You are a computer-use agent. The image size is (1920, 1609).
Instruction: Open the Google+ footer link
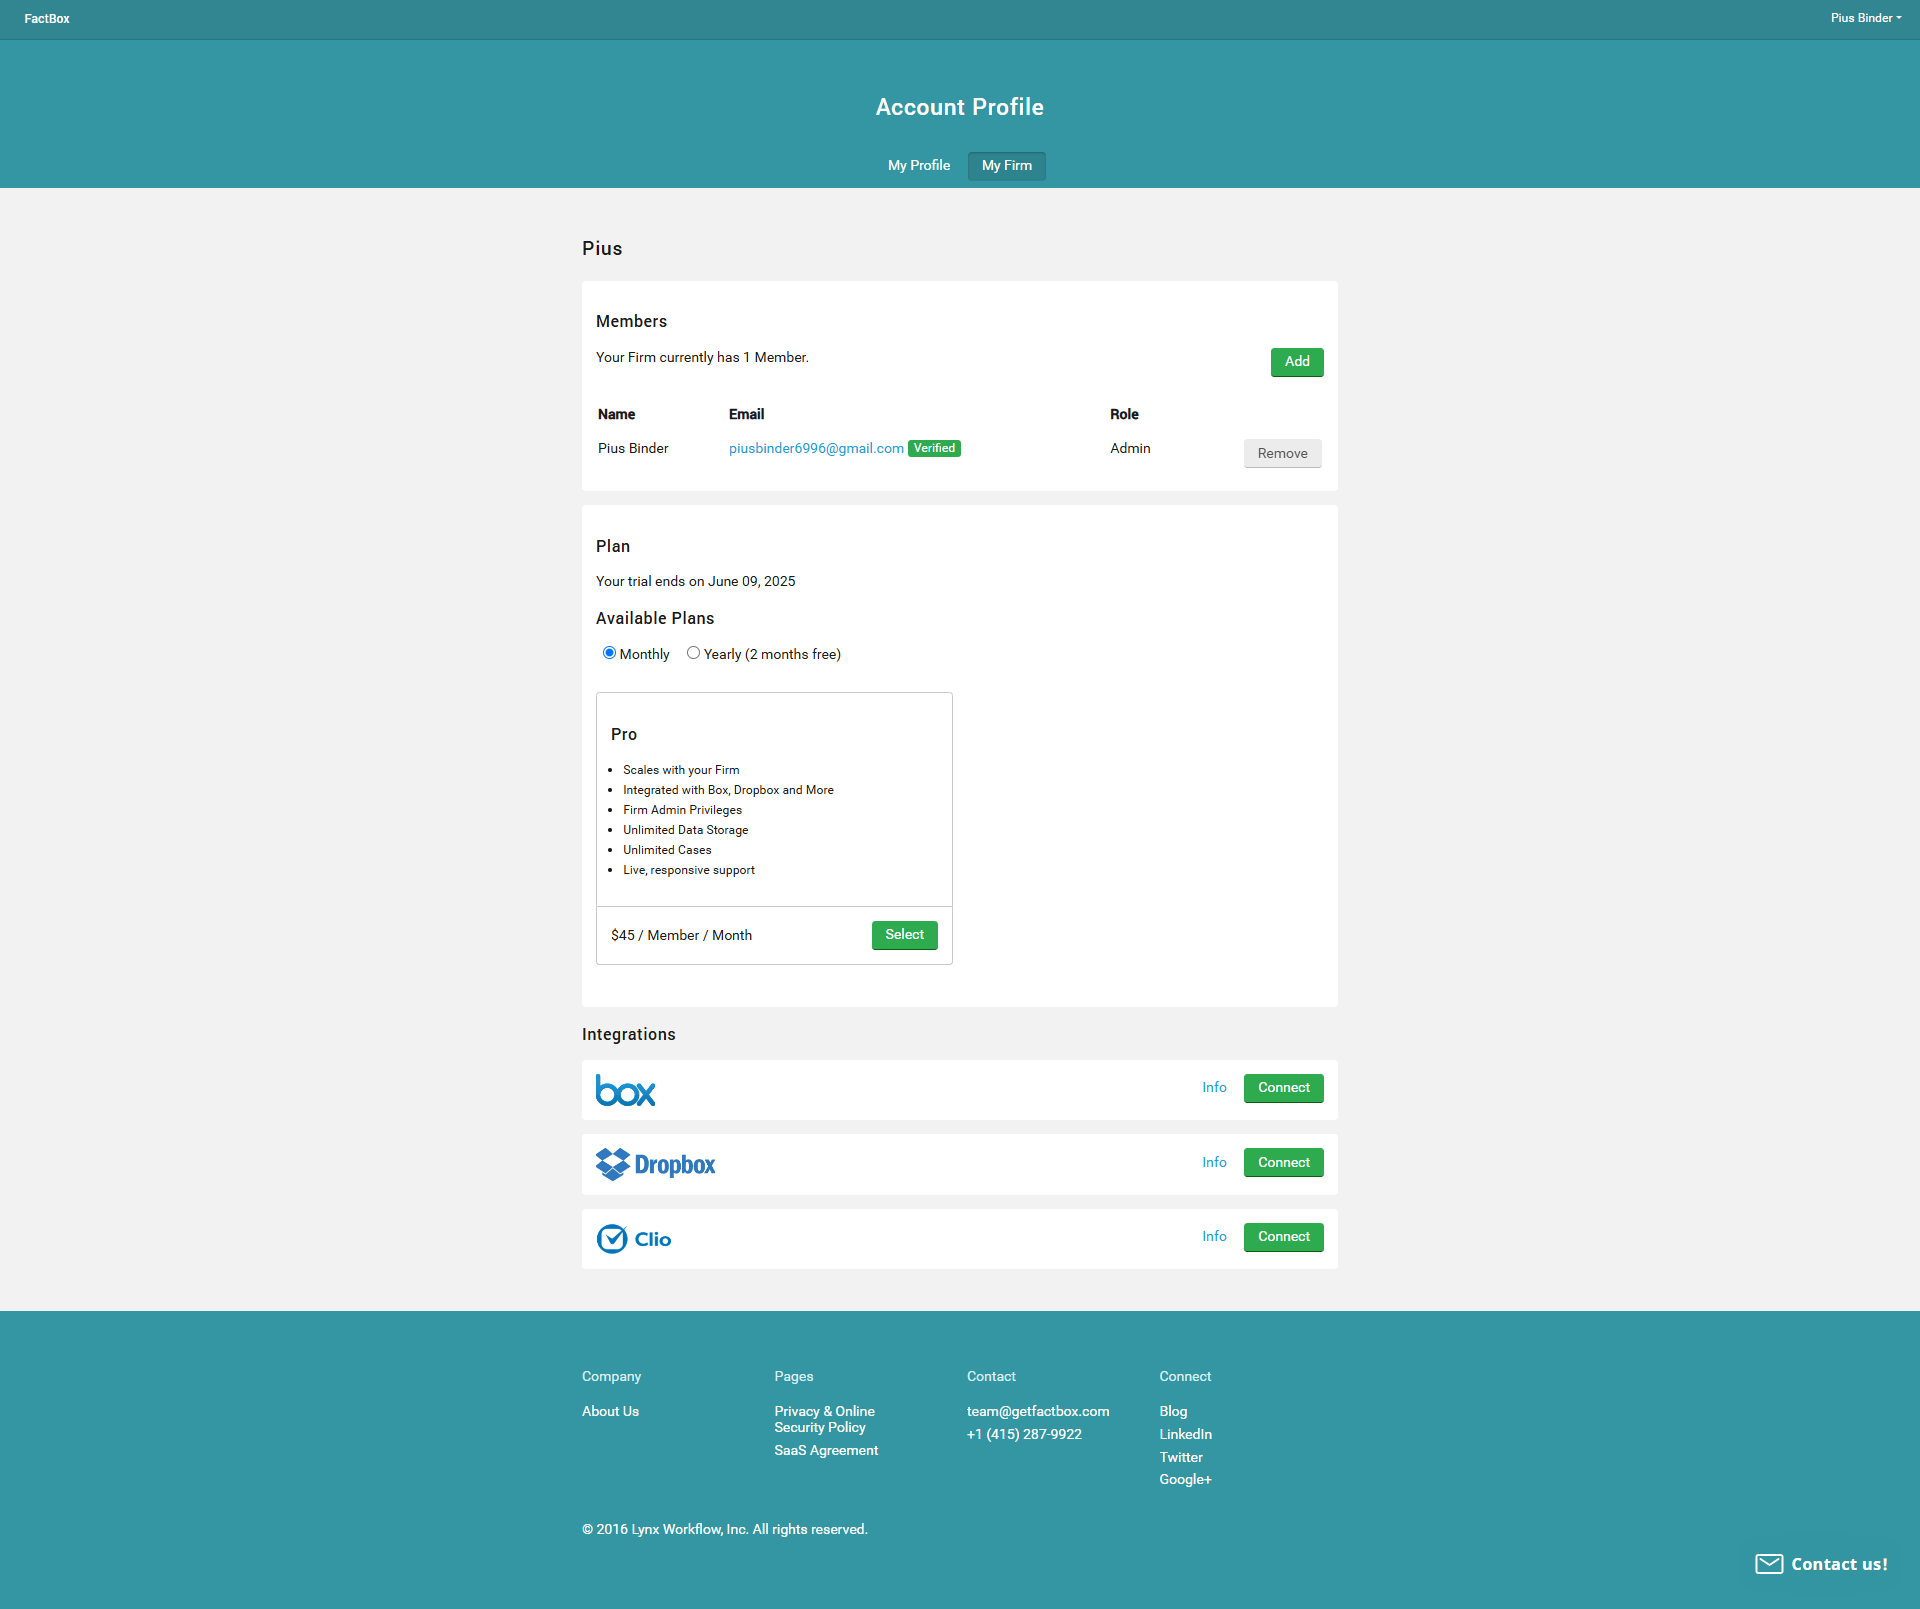1185,1479
